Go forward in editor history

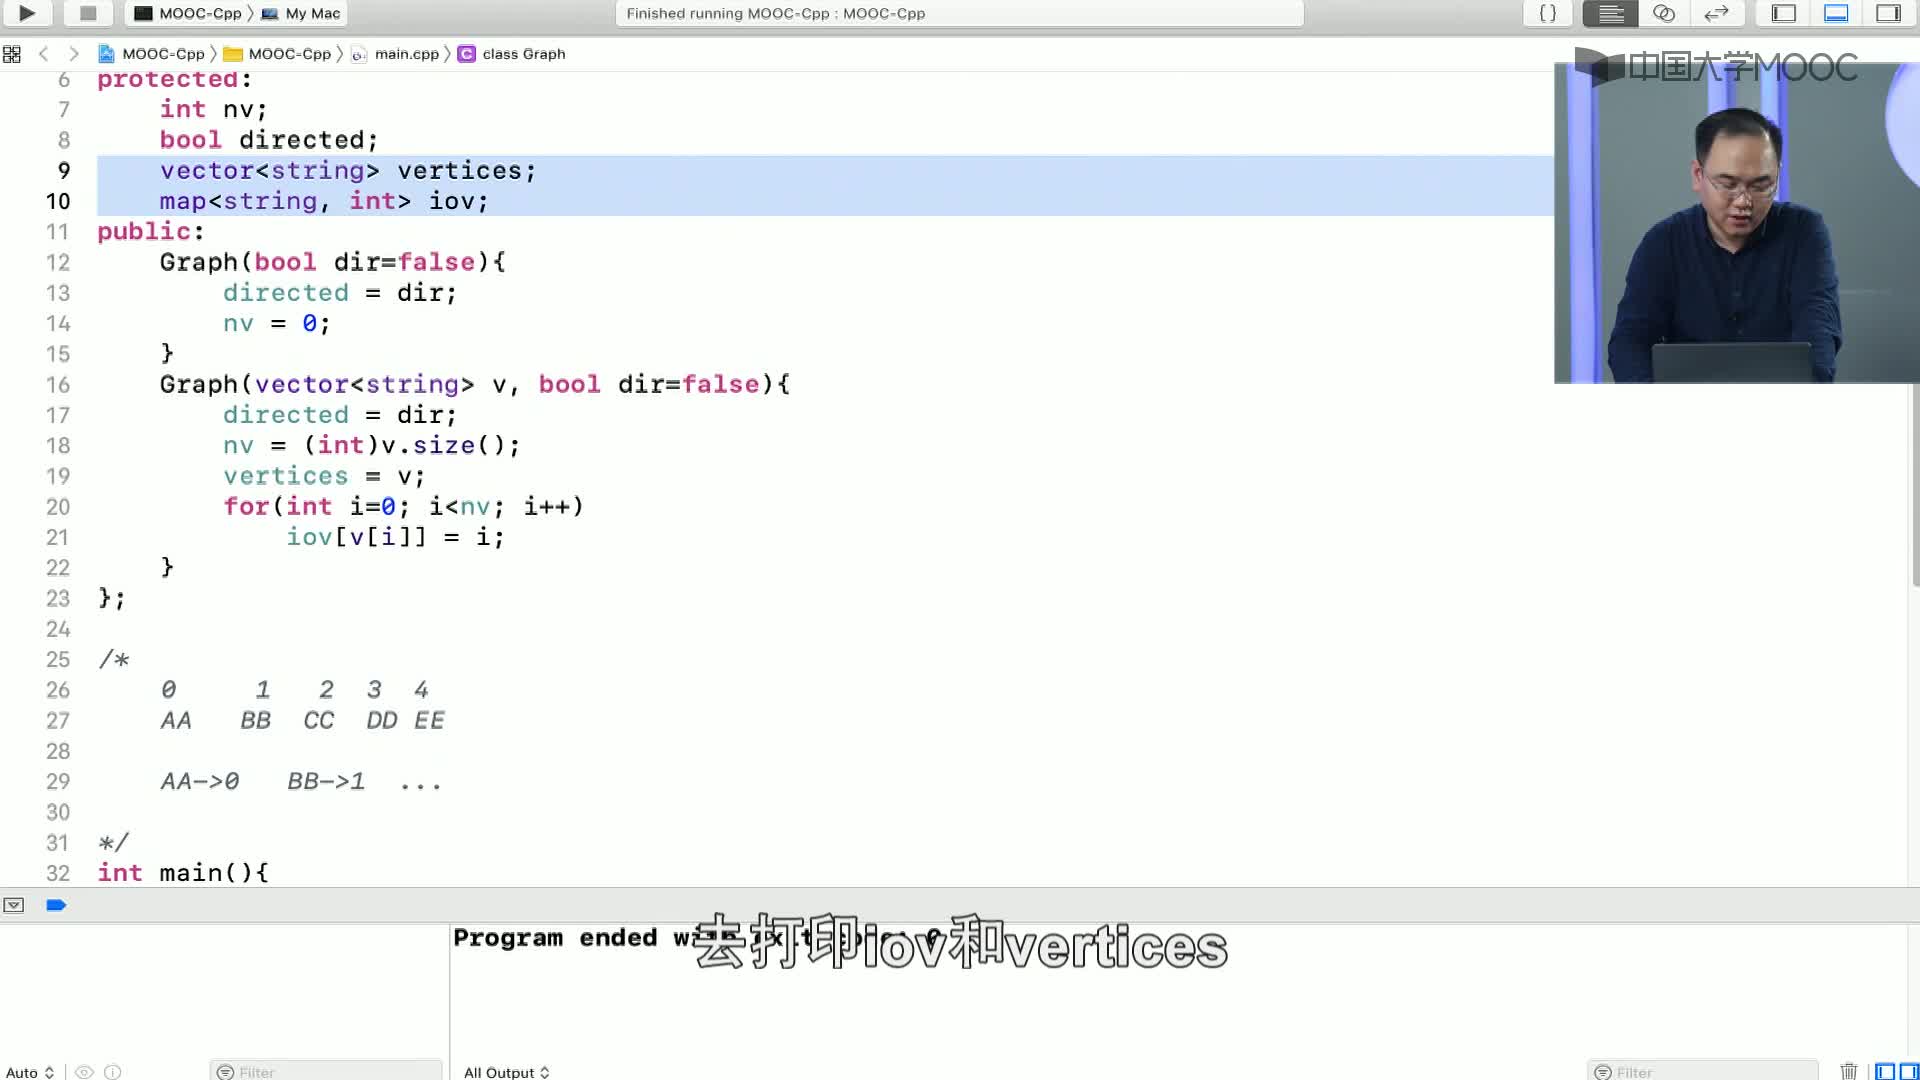[74, 54]
